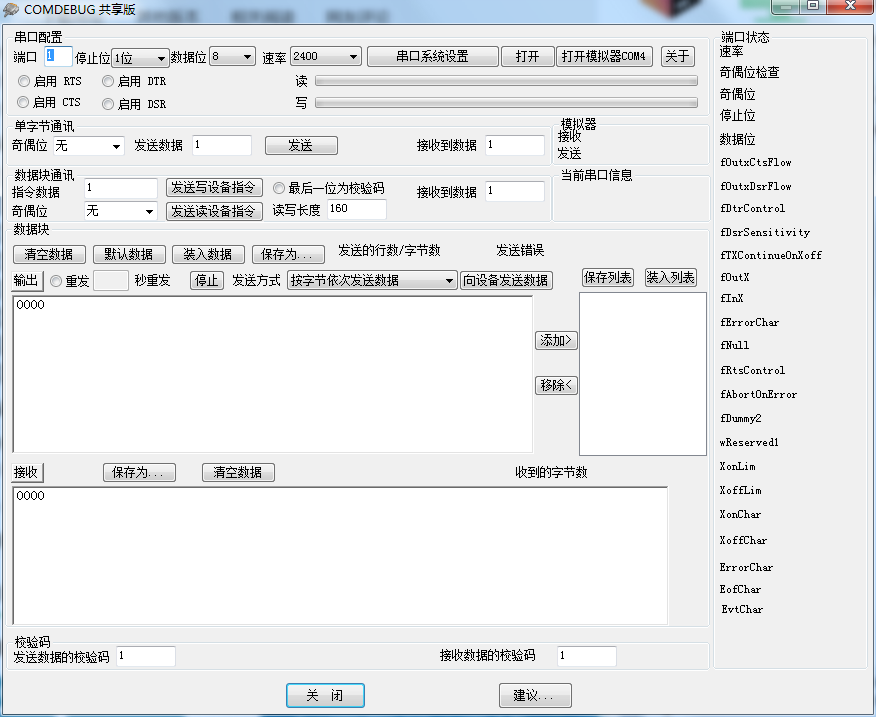
Task: Enable the 启用 RTS radio option
Action: [24, 81]
